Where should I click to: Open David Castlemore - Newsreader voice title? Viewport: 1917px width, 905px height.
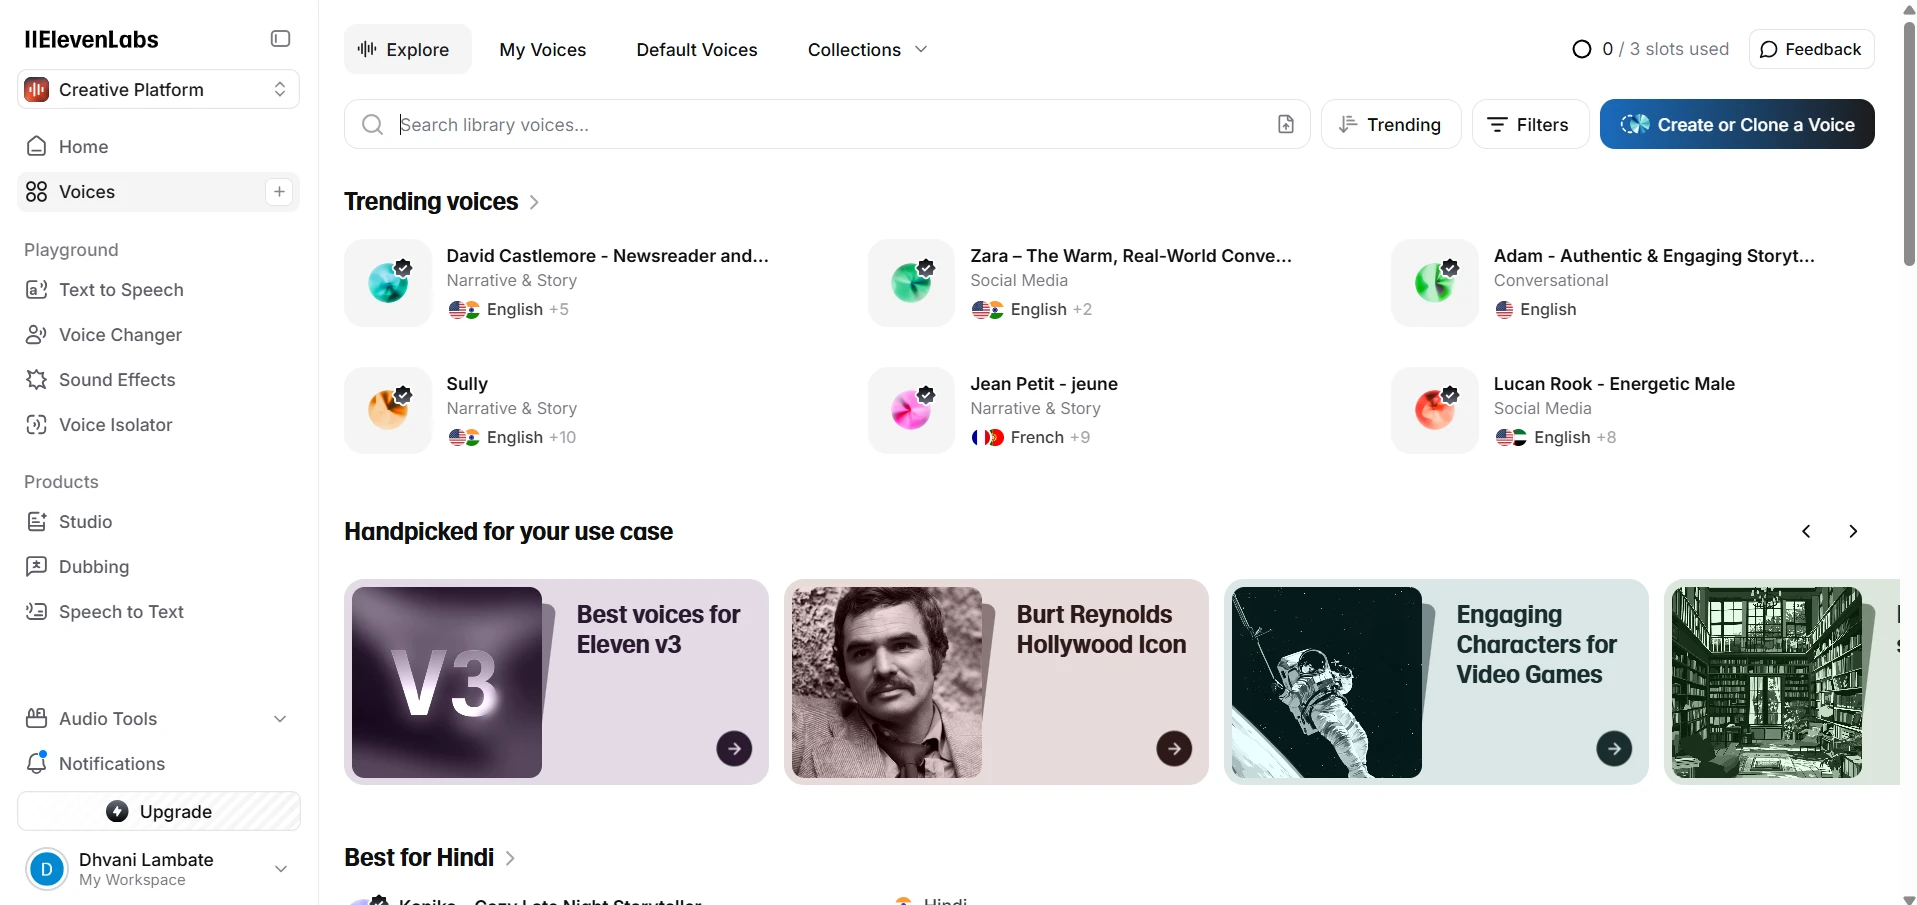[608, 256]
